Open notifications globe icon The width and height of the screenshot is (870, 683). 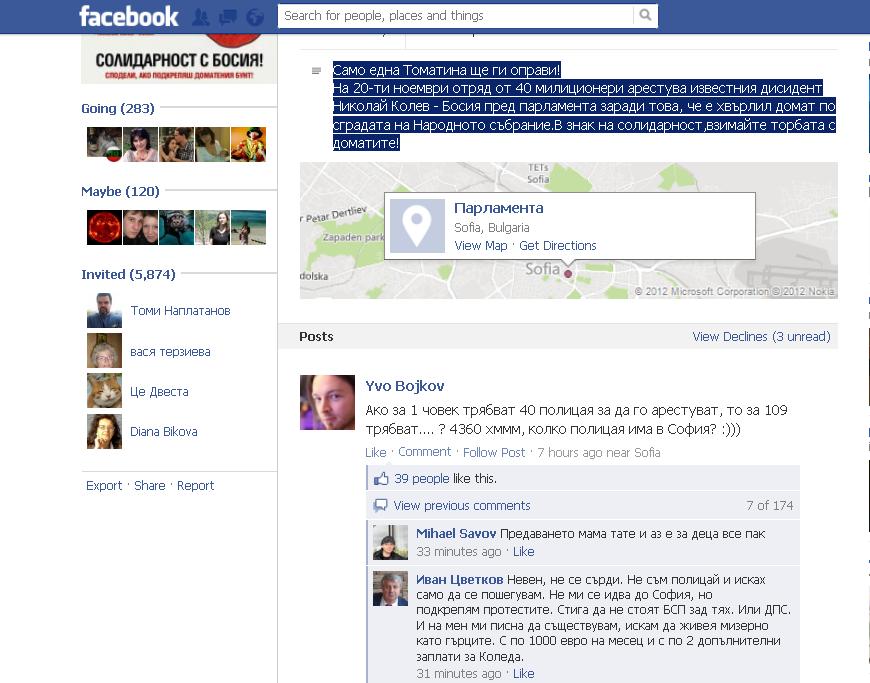coord(255,17)
